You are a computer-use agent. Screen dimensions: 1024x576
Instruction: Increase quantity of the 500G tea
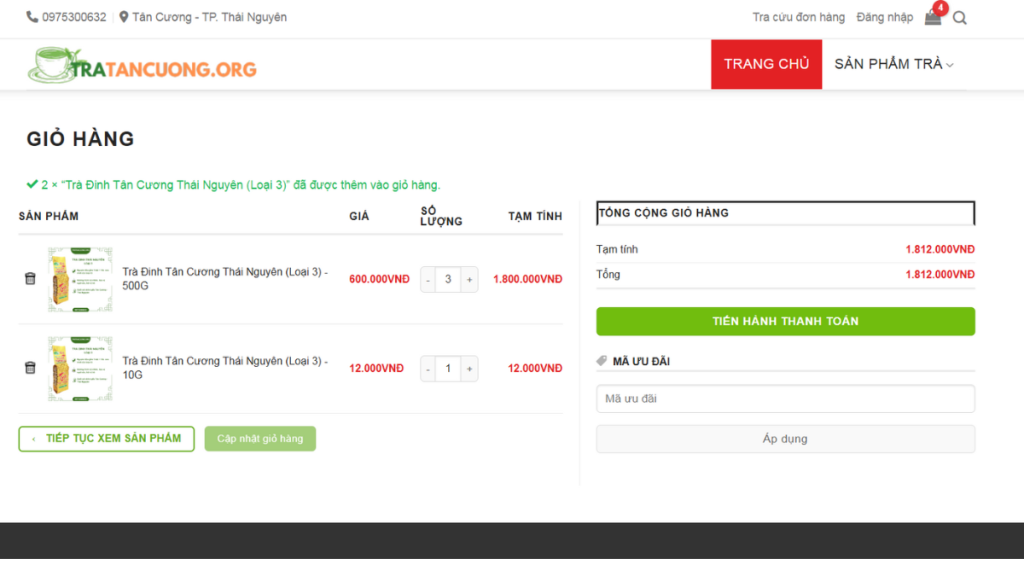[470, 280]
